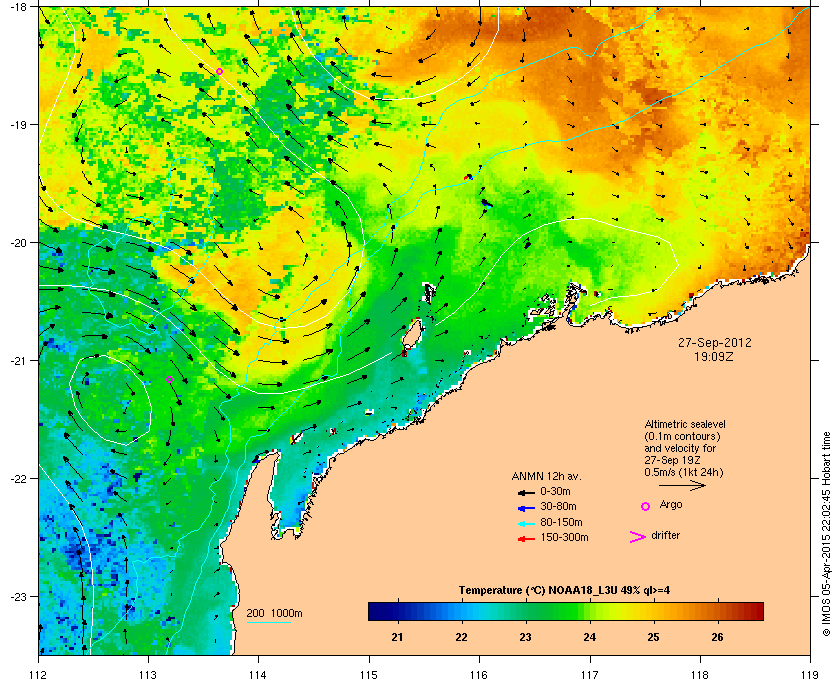Click the Temperature NOAA18_L3U colorbar title

click(x=564, y=591)
